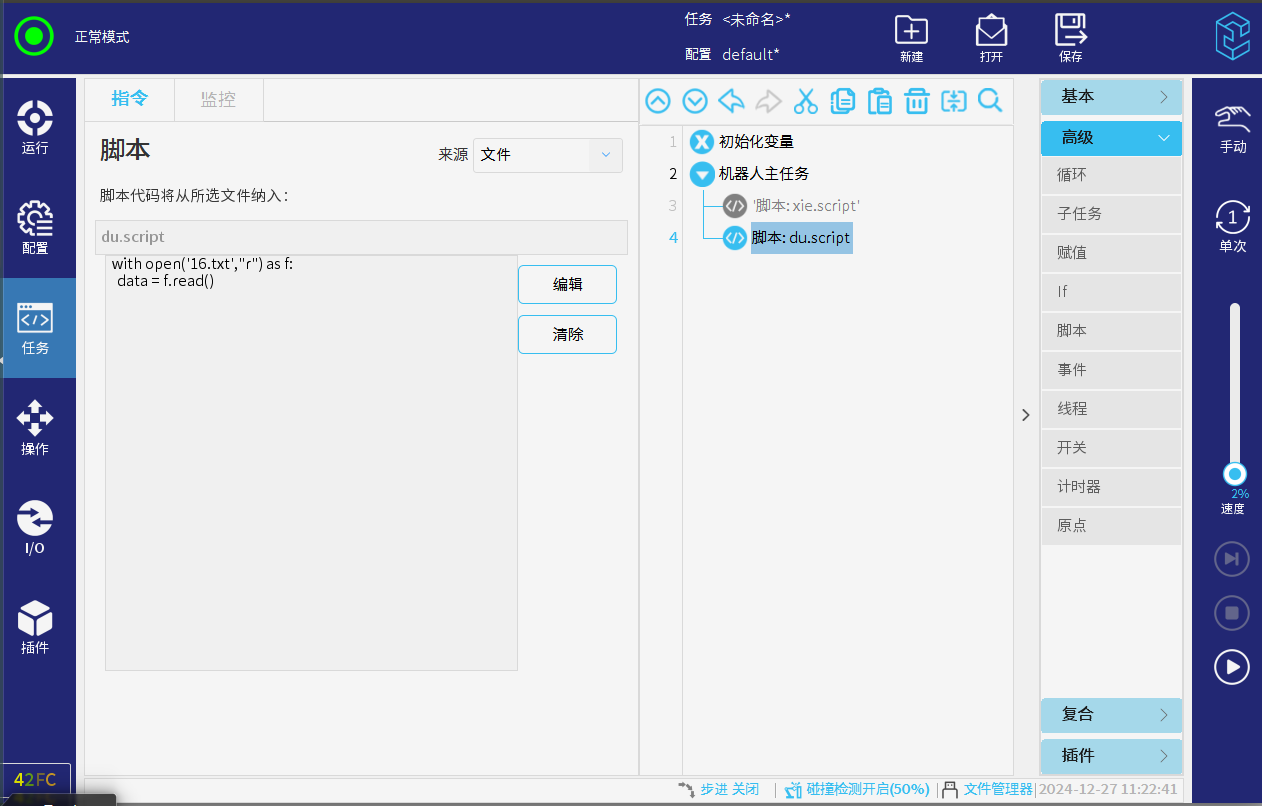Move node up with the up-arrow icon
The image size is (1262, 806).
[657, 101]
